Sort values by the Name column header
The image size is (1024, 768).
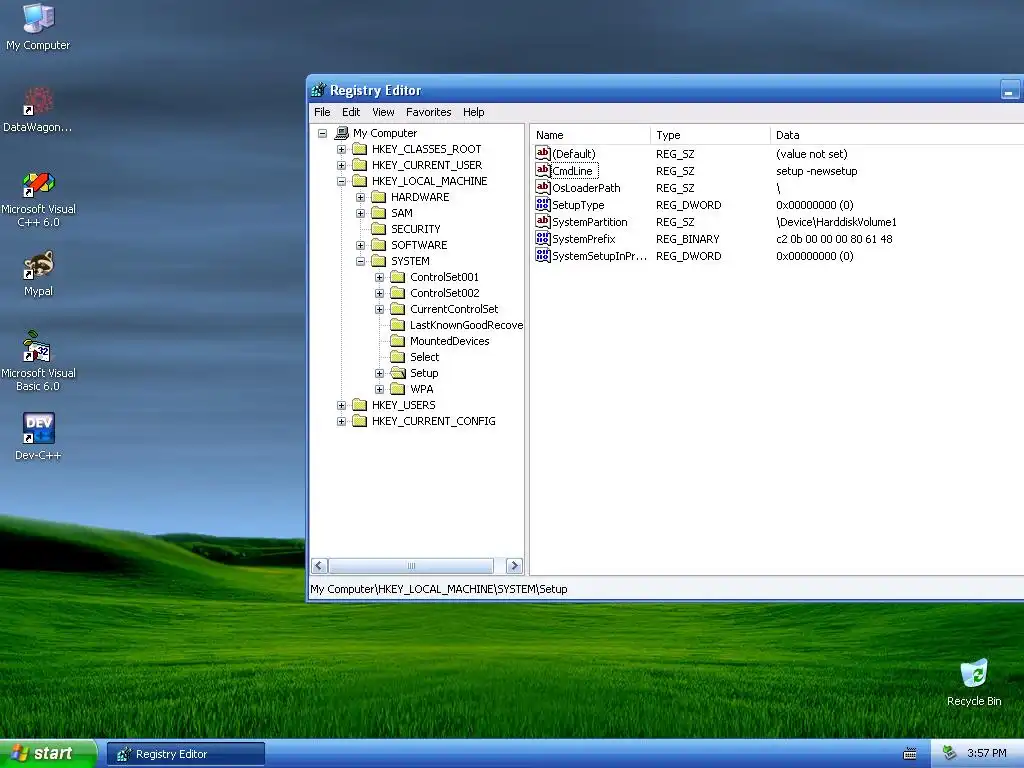(x=590, y=135)
